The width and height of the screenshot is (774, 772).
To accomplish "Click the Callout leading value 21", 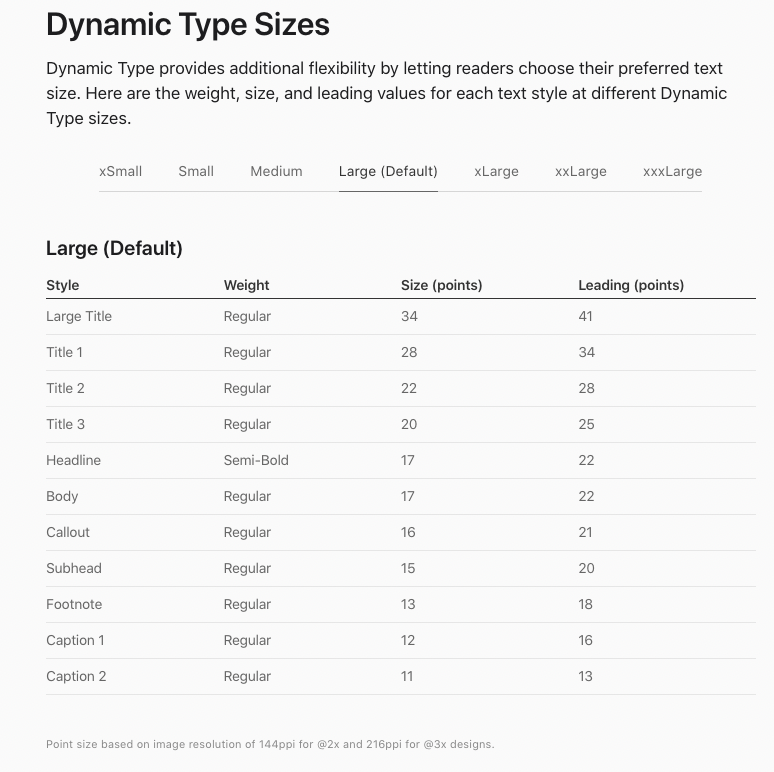I will point(585,533).
